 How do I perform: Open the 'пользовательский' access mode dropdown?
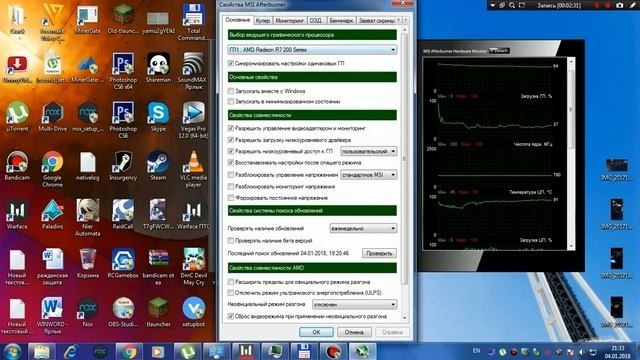pos(369,151)
